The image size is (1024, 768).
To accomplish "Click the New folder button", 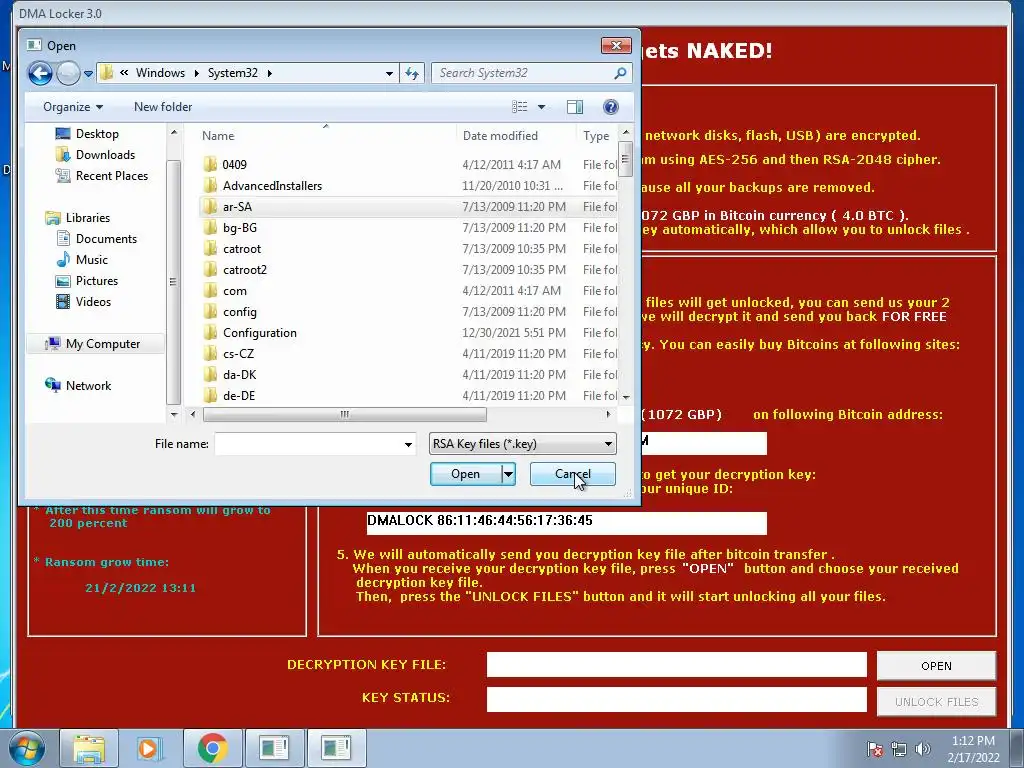I will point(163,106).
